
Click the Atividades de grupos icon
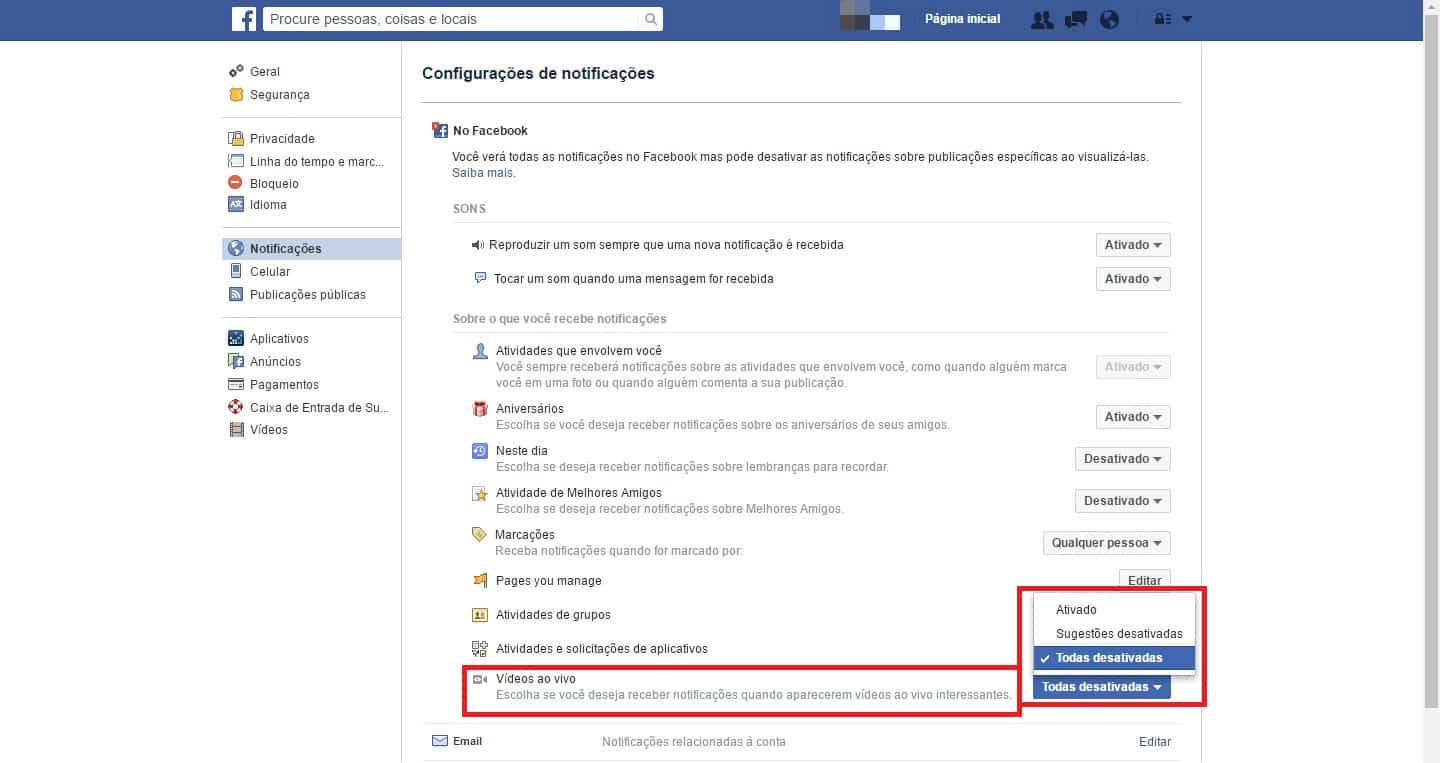pos(480,615)
